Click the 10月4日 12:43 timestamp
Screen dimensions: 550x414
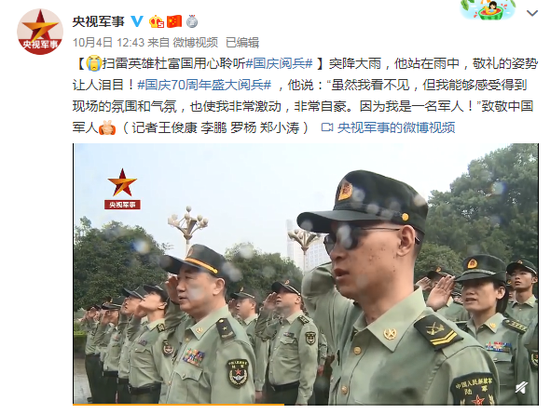coord(108,42)
